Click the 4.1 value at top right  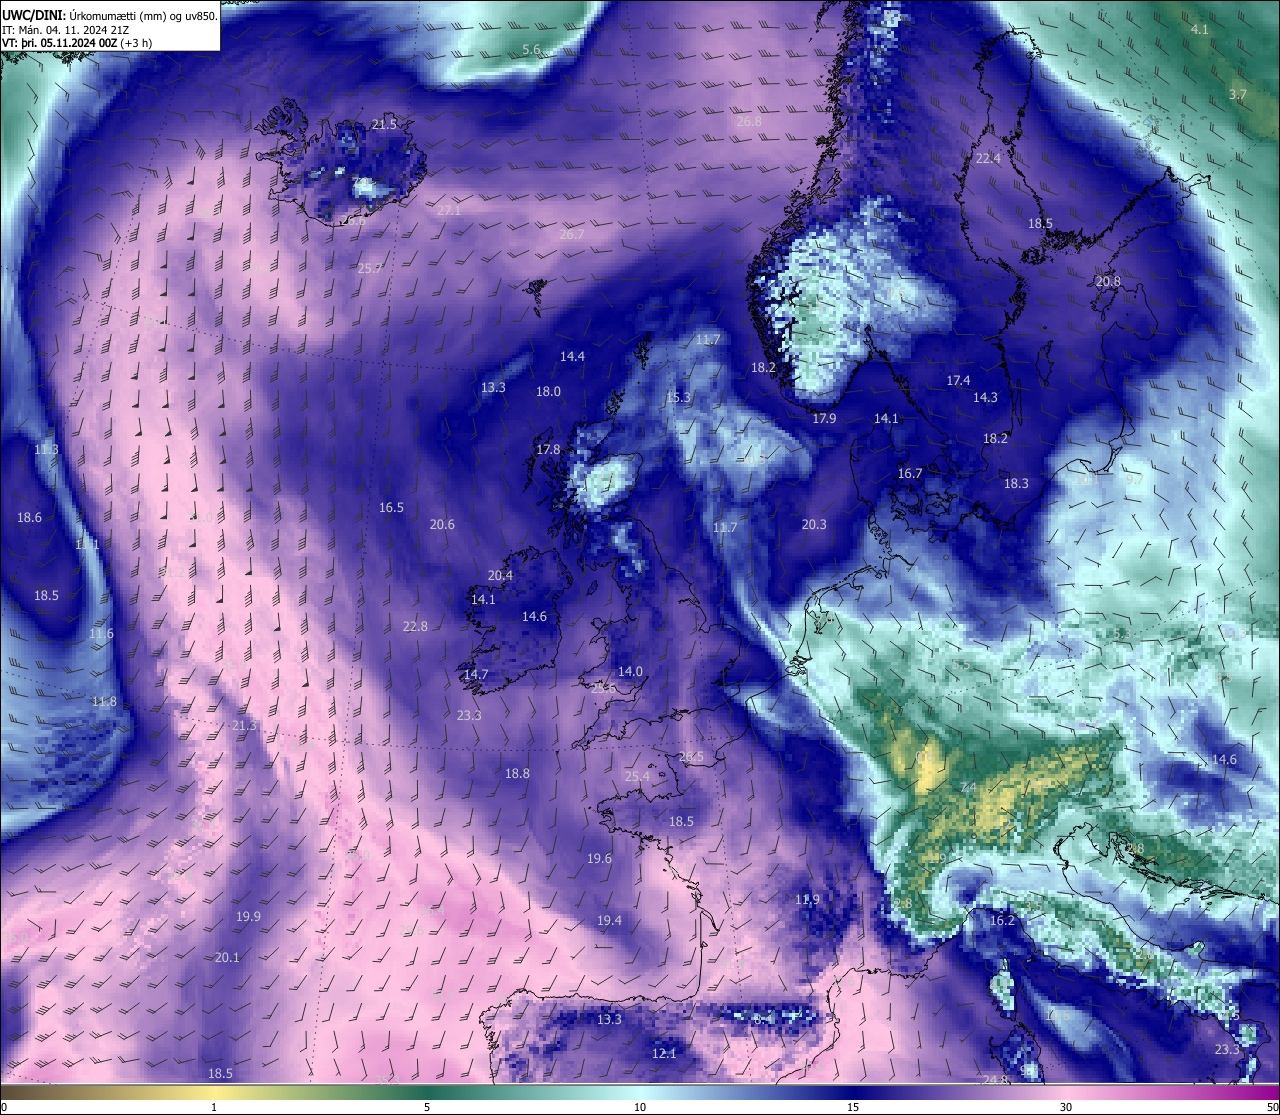coord(1200,29)
